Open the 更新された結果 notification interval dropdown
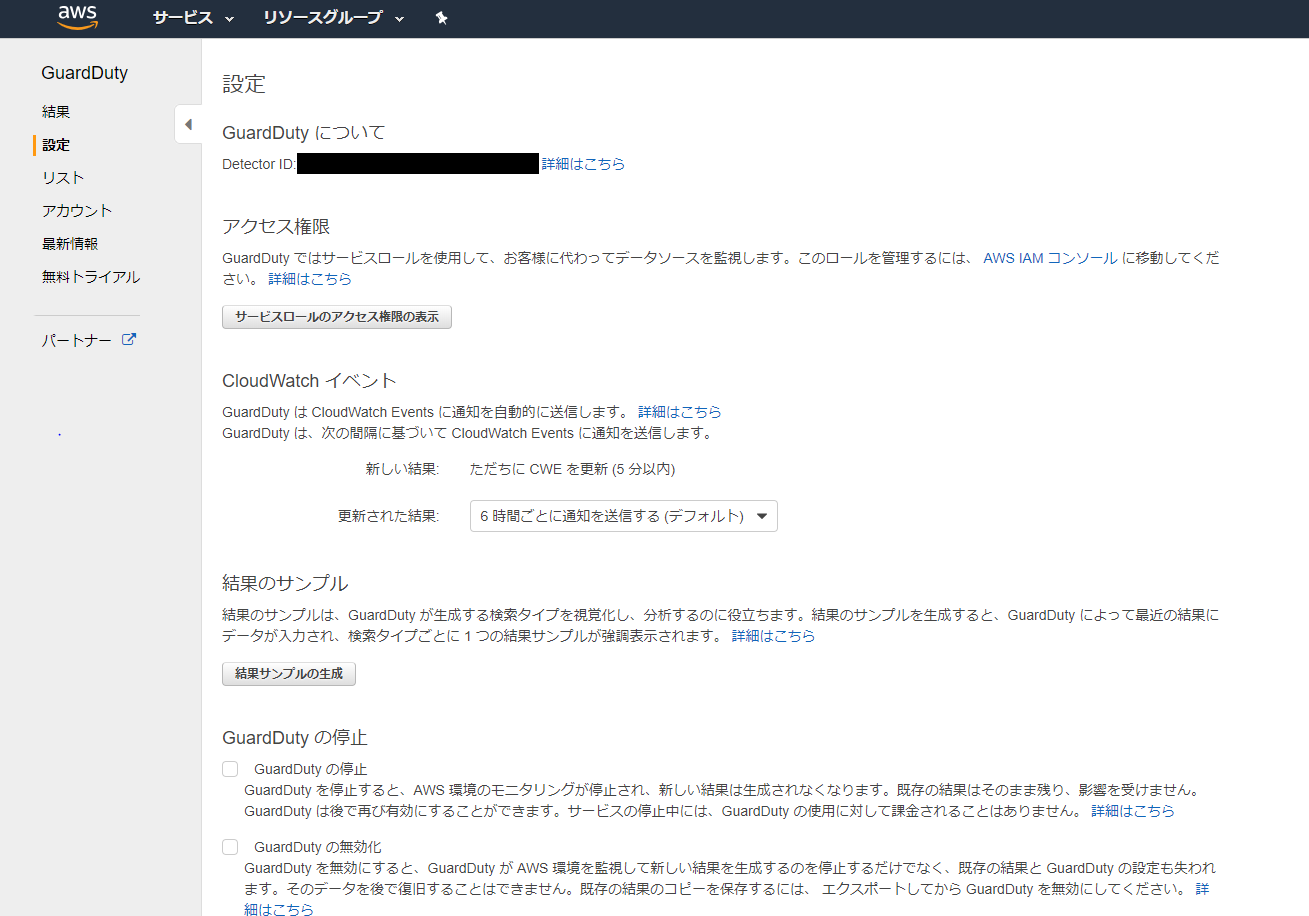 pos(623,516)
